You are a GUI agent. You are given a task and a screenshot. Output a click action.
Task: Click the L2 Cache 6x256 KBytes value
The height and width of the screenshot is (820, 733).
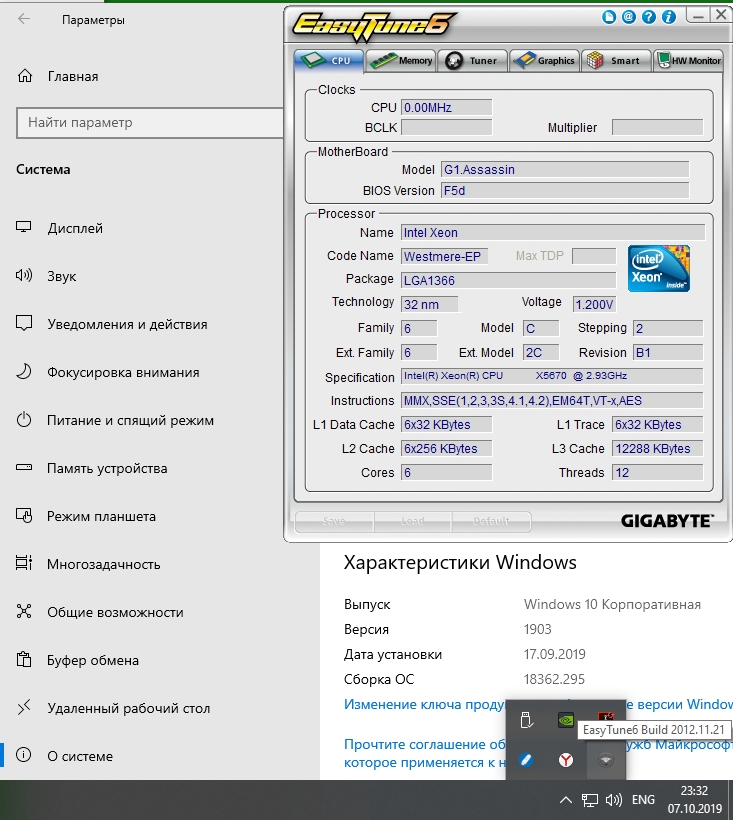click(x=446, y=449)
